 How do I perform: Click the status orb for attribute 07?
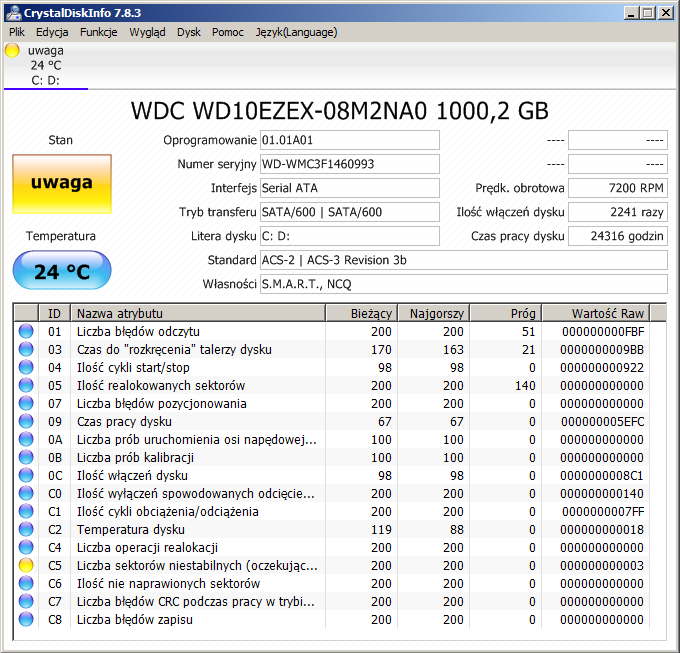point(26,403)
